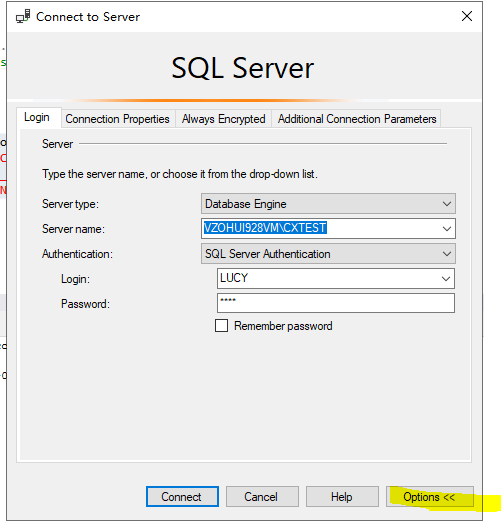
Task: Open the Login dropdown arrow
Action: (446, 279)
